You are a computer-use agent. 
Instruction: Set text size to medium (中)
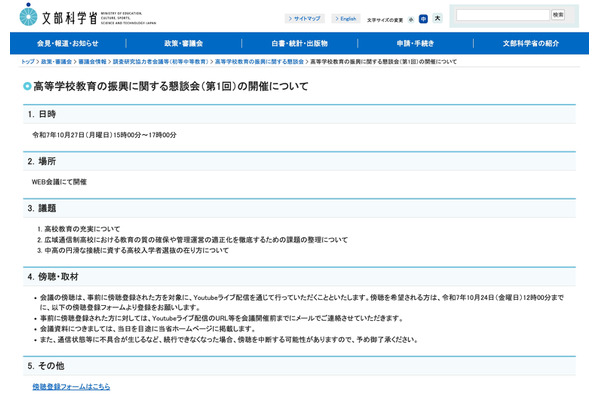(423, 19)
